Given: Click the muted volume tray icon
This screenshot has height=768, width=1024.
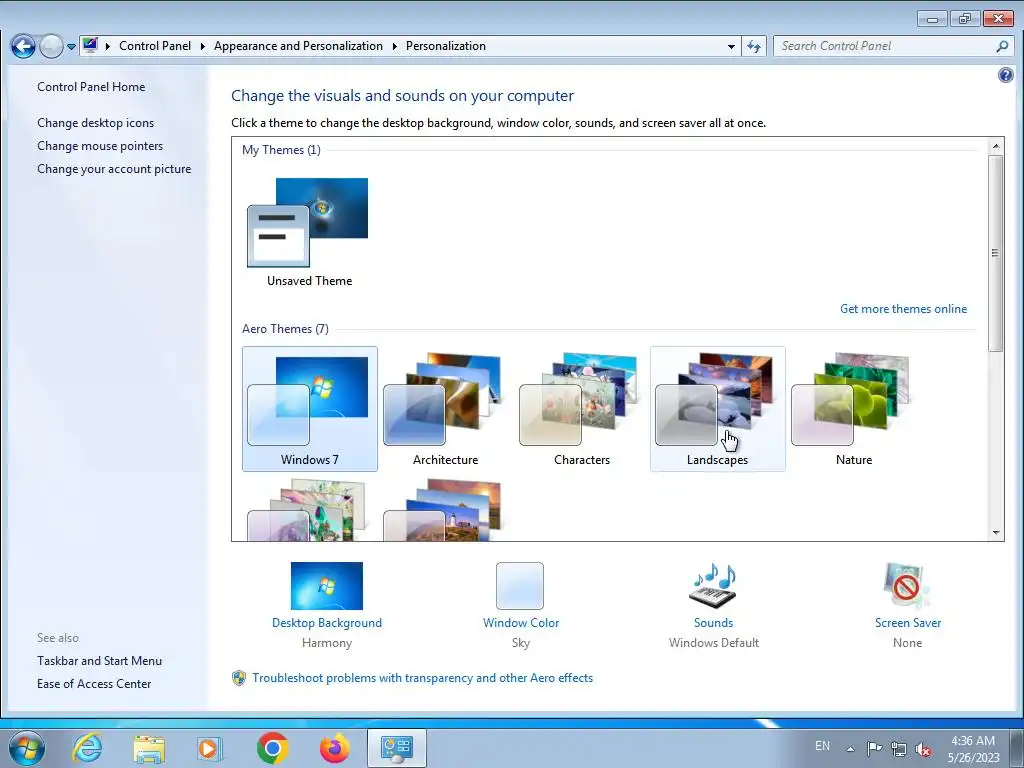Looking at the screenshot, I should (x=923, y=749).
